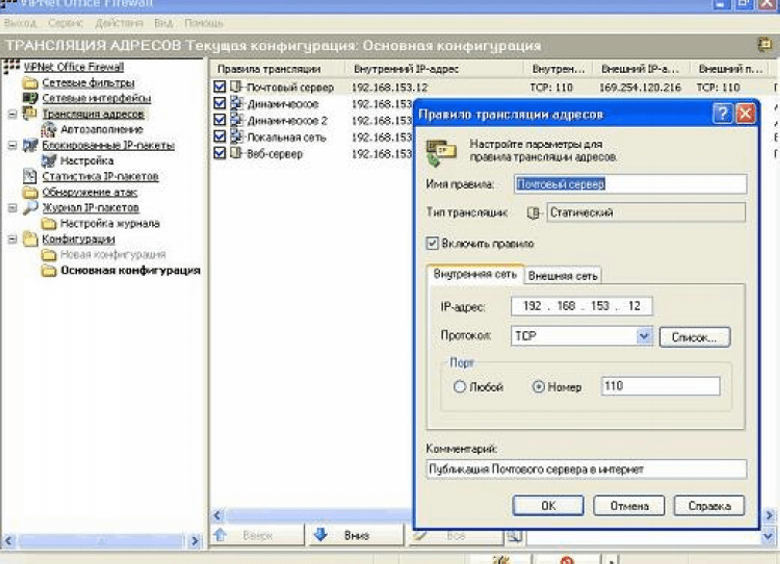Viewport: 780px width, 564px height.
Task: Open the Действия menu
Action: tap(119, 23)
